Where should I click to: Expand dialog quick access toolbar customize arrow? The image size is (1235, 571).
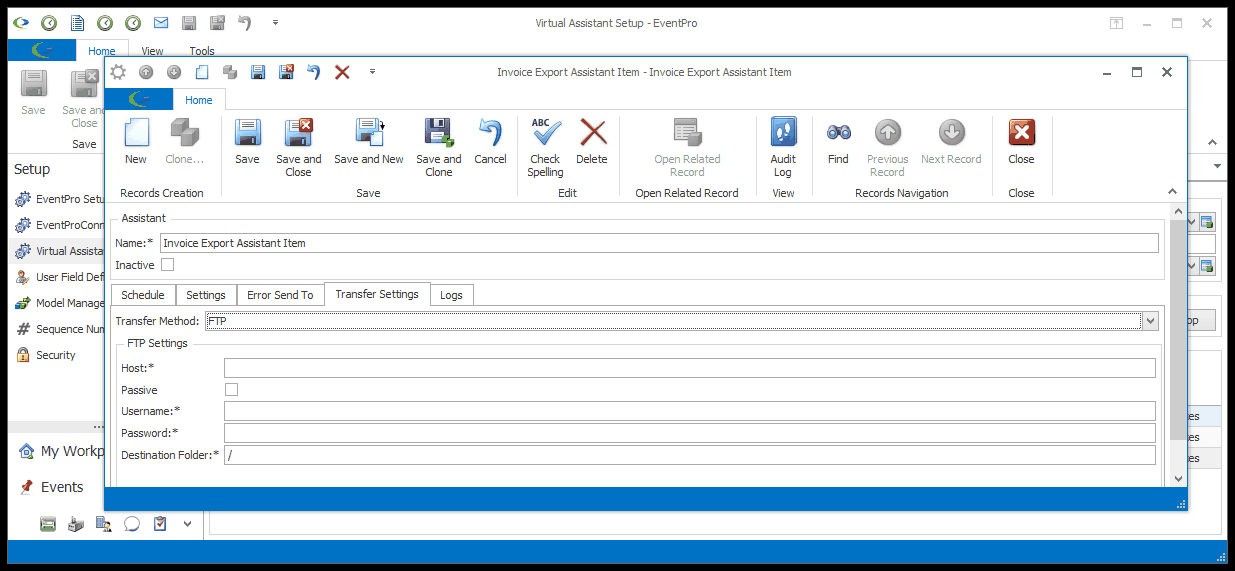[372, 72]
